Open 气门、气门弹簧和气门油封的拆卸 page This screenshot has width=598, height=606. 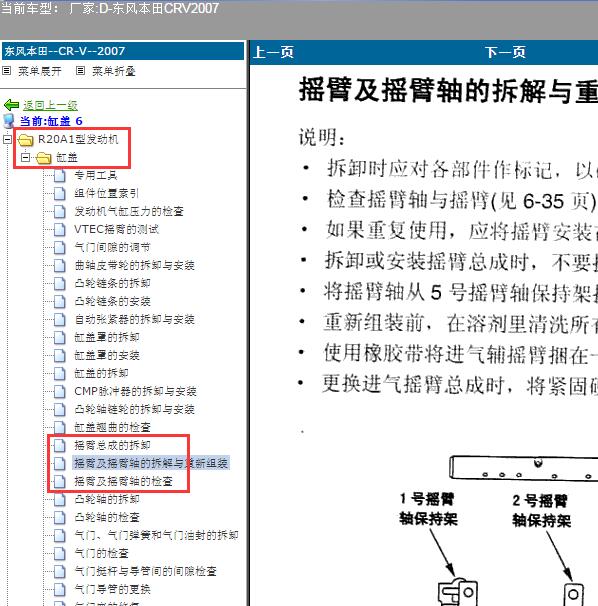tap(156, 535)
